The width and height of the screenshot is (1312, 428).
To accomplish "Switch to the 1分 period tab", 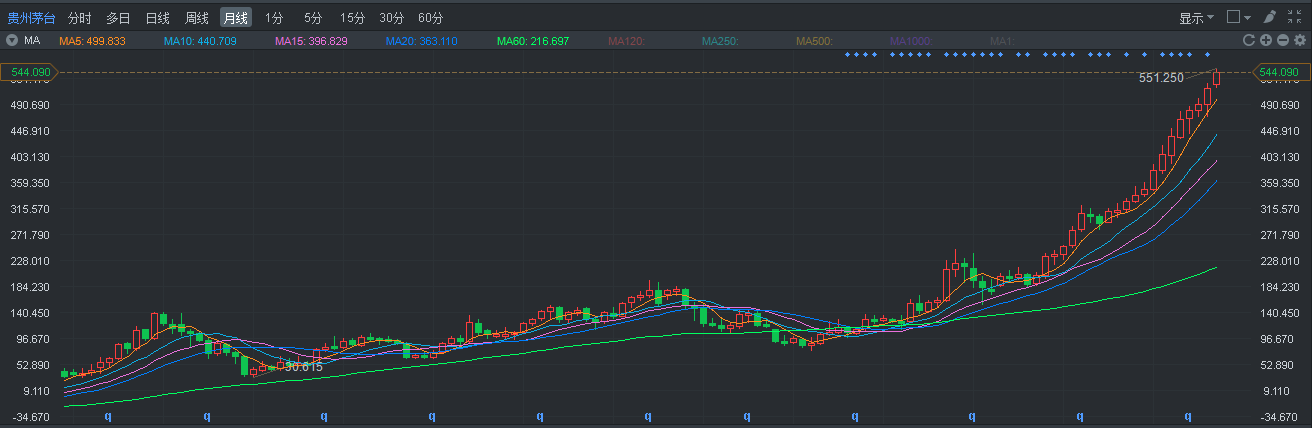I will click(274, 18).
